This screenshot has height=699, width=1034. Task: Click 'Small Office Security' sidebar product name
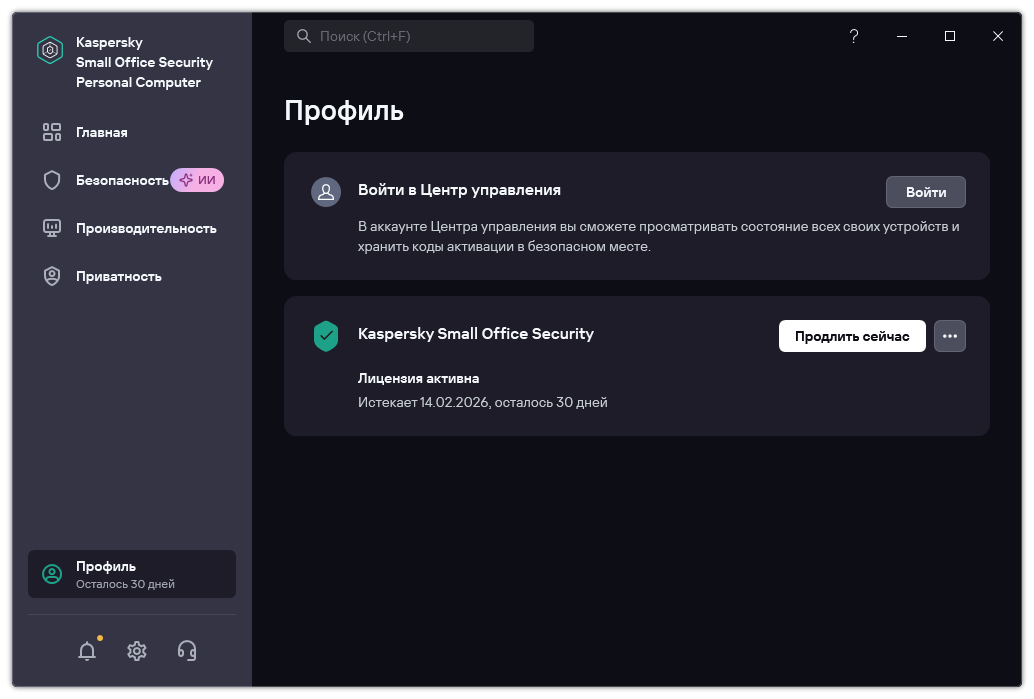[x=144, y=62]
